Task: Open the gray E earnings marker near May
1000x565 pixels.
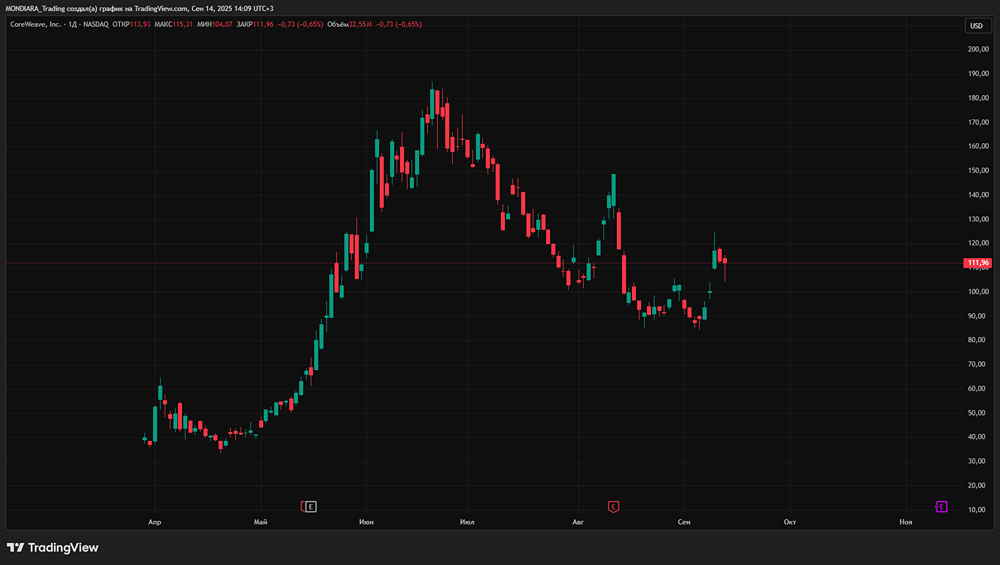Action: [311, 507]
